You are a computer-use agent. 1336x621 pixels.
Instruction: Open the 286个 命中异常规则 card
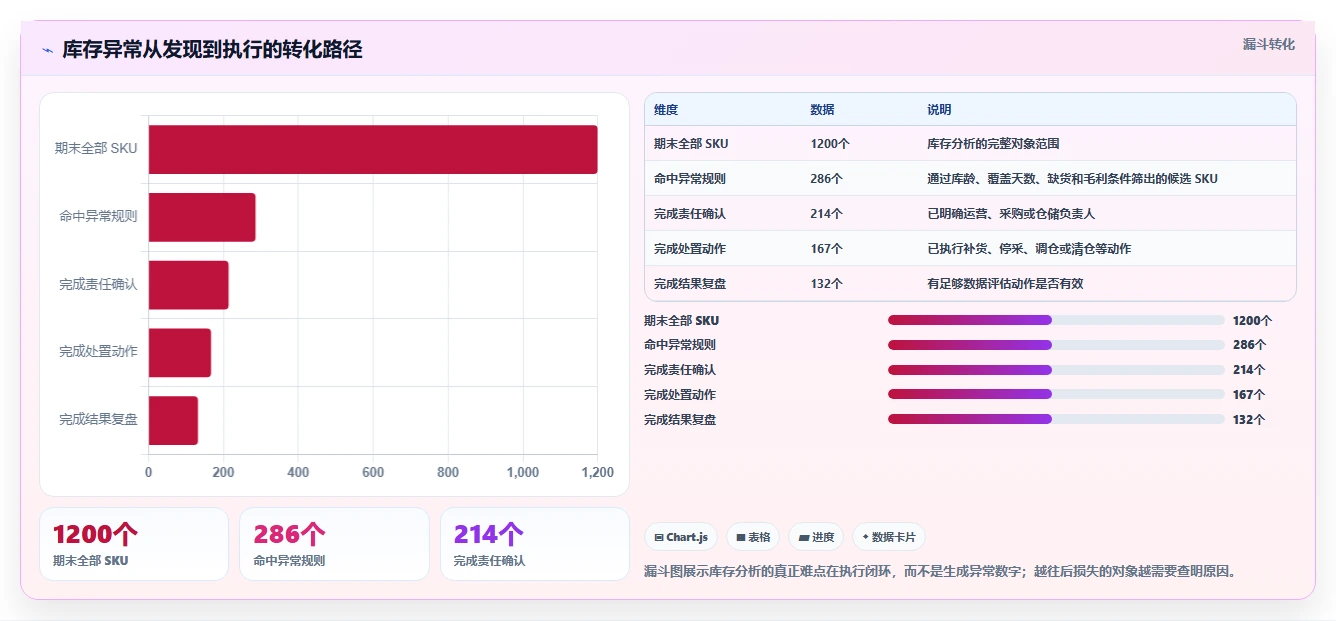(x=334, y=544)
